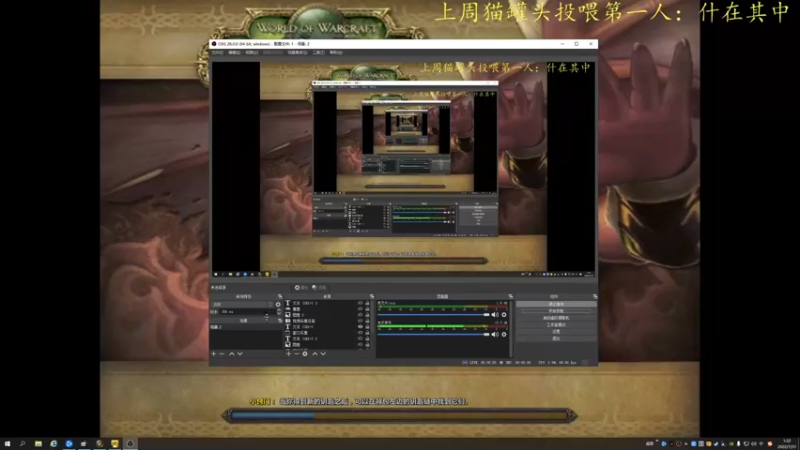Adjust second mixer track volume slider
800x450 pixels.
434,334
